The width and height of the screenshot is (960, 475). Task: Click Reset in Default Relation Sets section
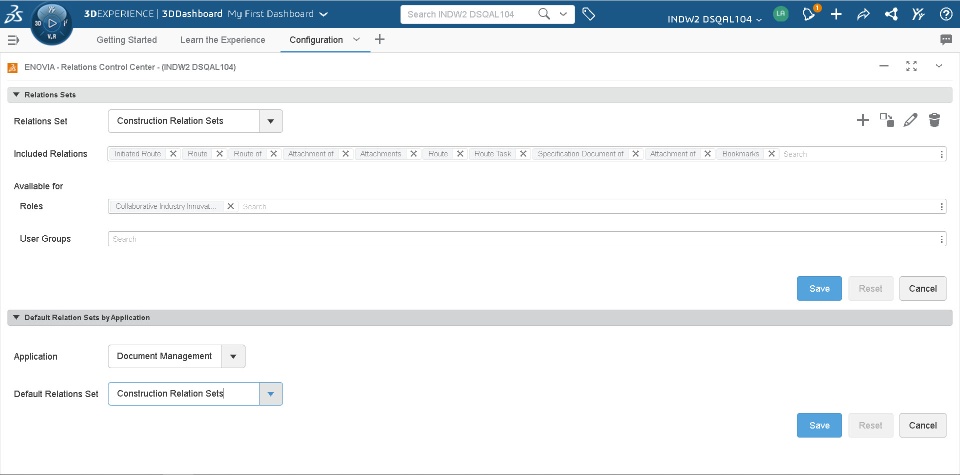tap(871, 425)
